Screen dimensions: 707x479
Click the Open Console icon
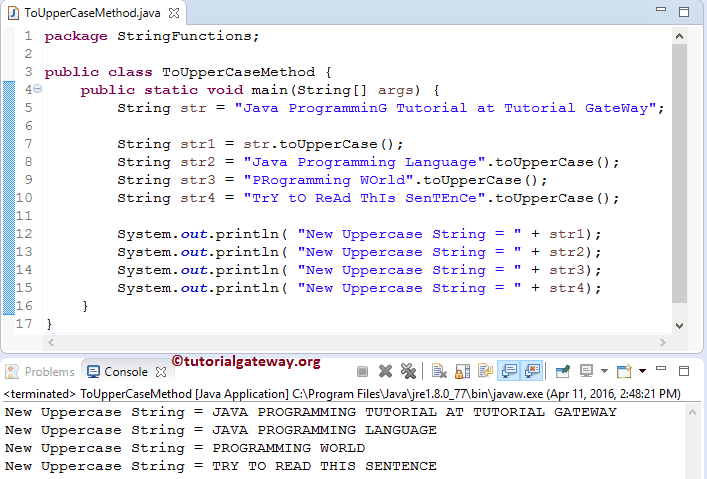[x=624, y=372]
